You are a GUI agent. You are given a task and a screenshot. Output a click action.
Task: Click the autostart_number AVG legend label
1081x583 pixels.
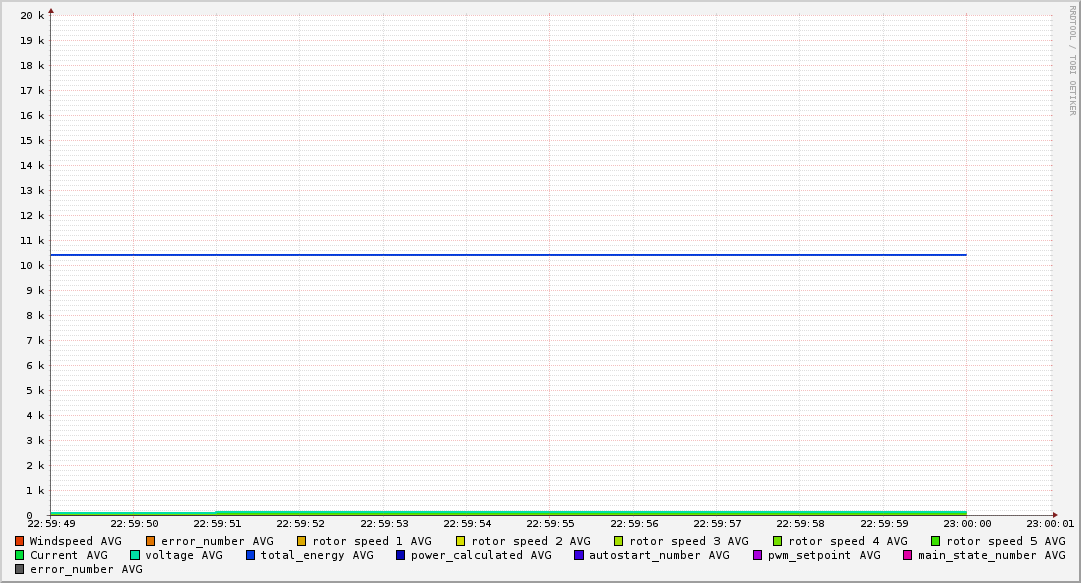tap(659, 555)
